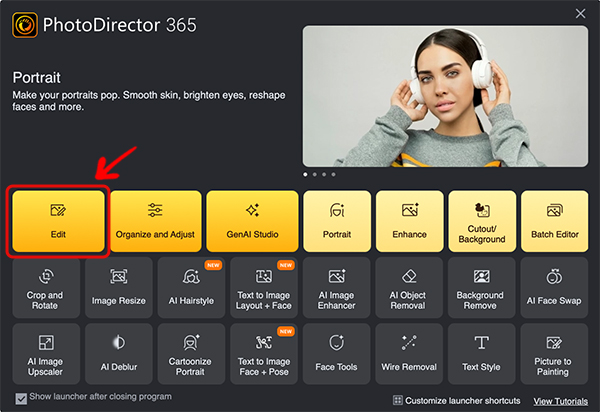Open AI Deblur tool
Screen dimensions: 600x412
coord(119,354)
